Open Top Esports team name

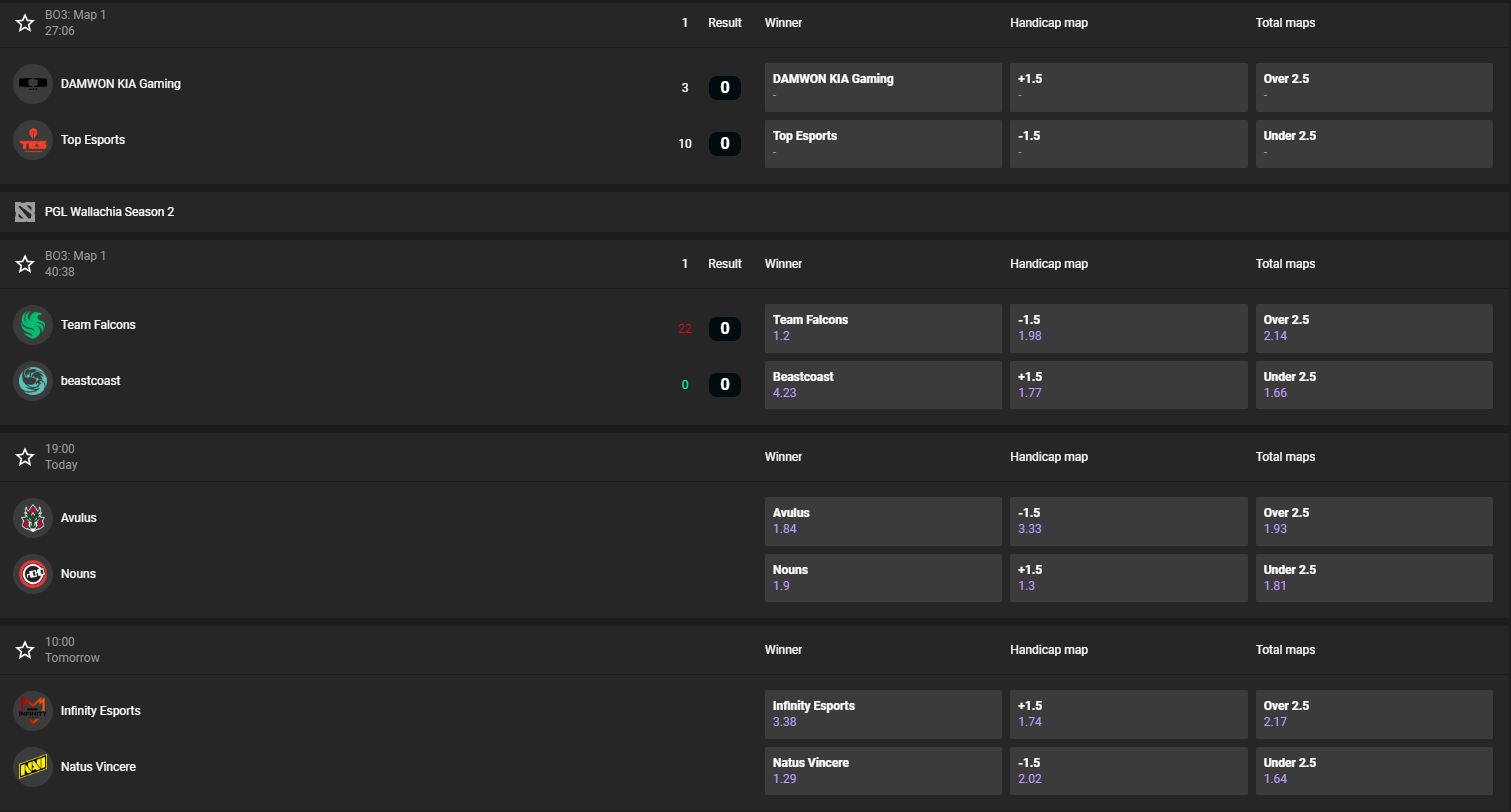pyautogui.click(x=93, y=140)
